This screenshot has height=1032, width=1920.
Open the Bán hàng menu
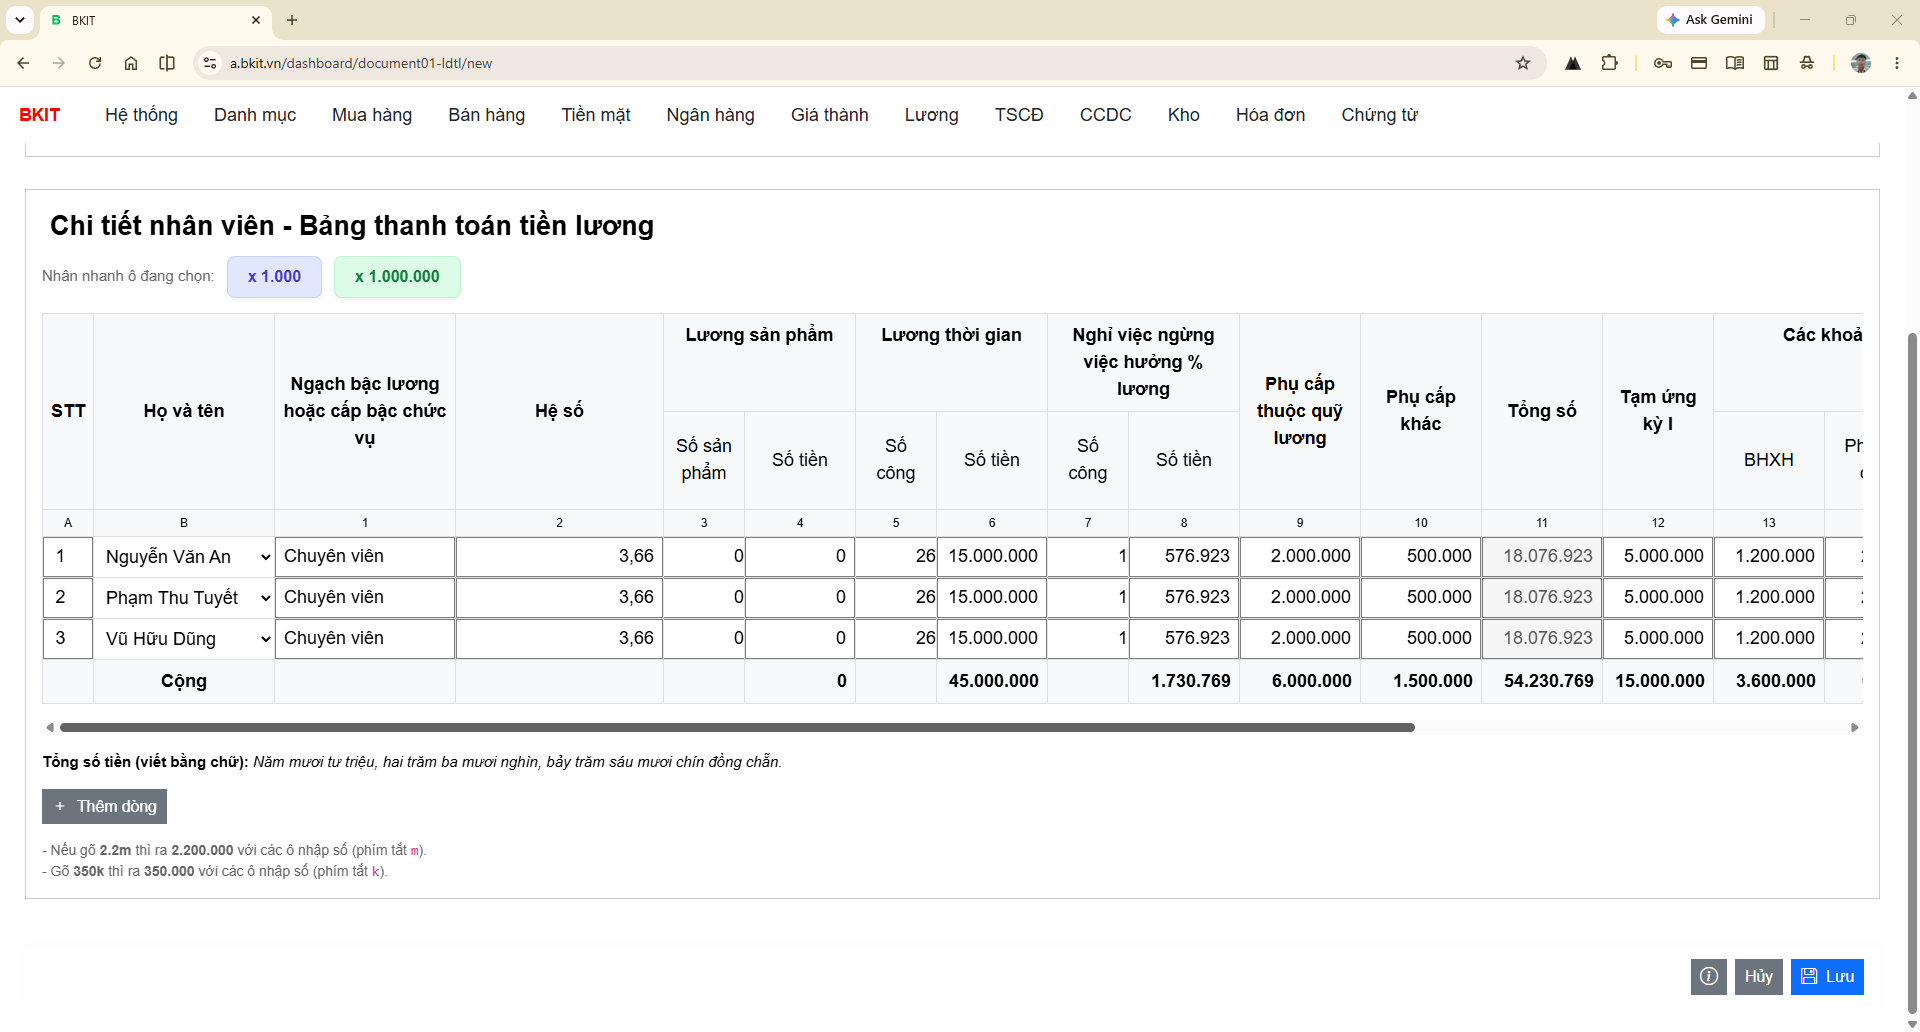coord(487,115)
